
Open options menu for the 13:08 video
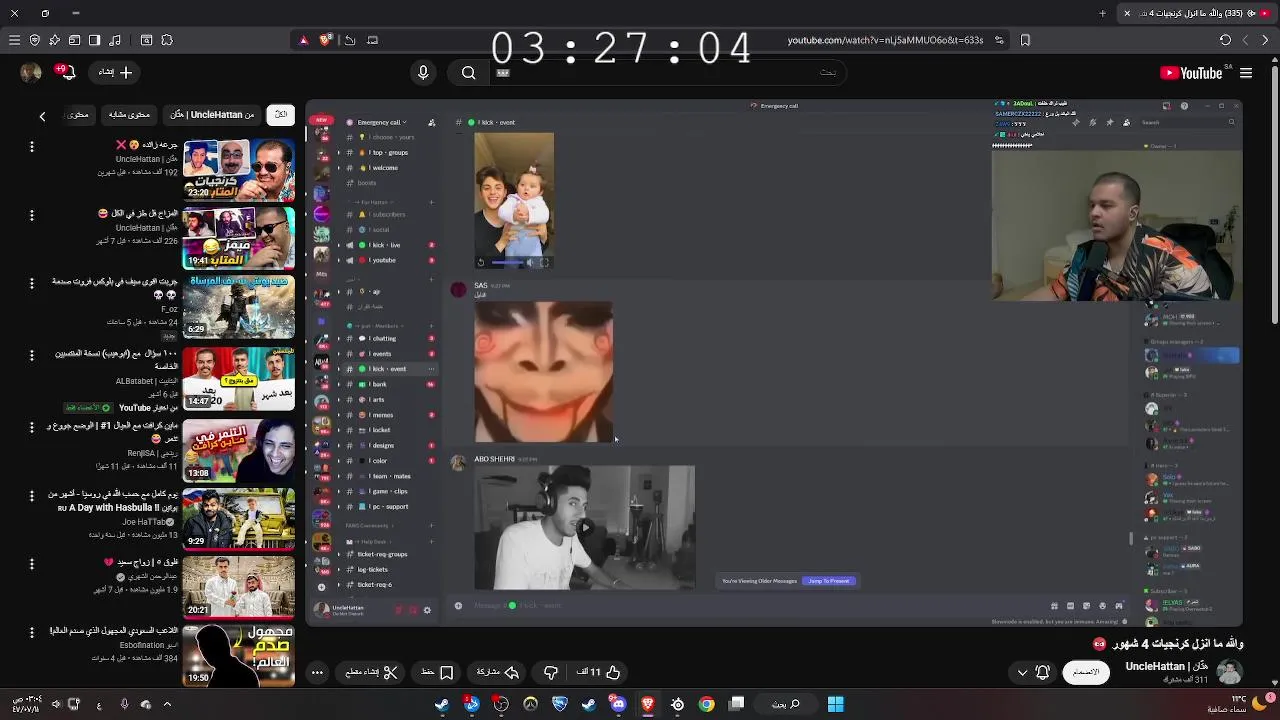pyautogui.click(x=31, y=427)
